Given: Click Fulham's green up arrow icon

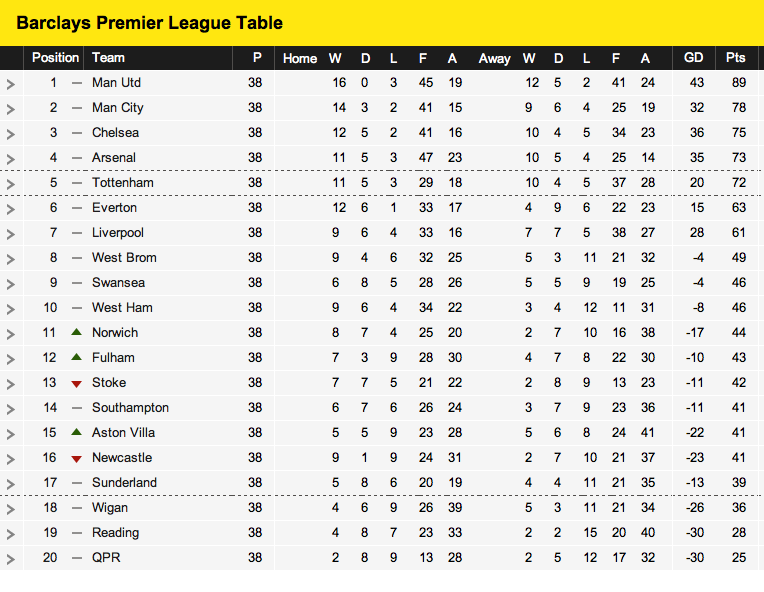Looking at the screenshot, I should click(x=76, y=357).
